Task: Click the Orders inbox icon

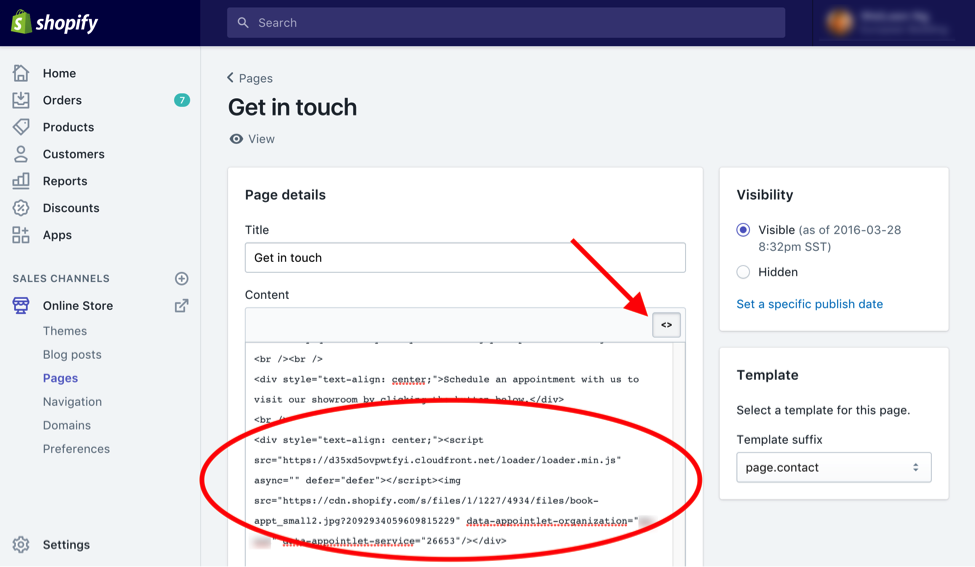Action: 21,100
